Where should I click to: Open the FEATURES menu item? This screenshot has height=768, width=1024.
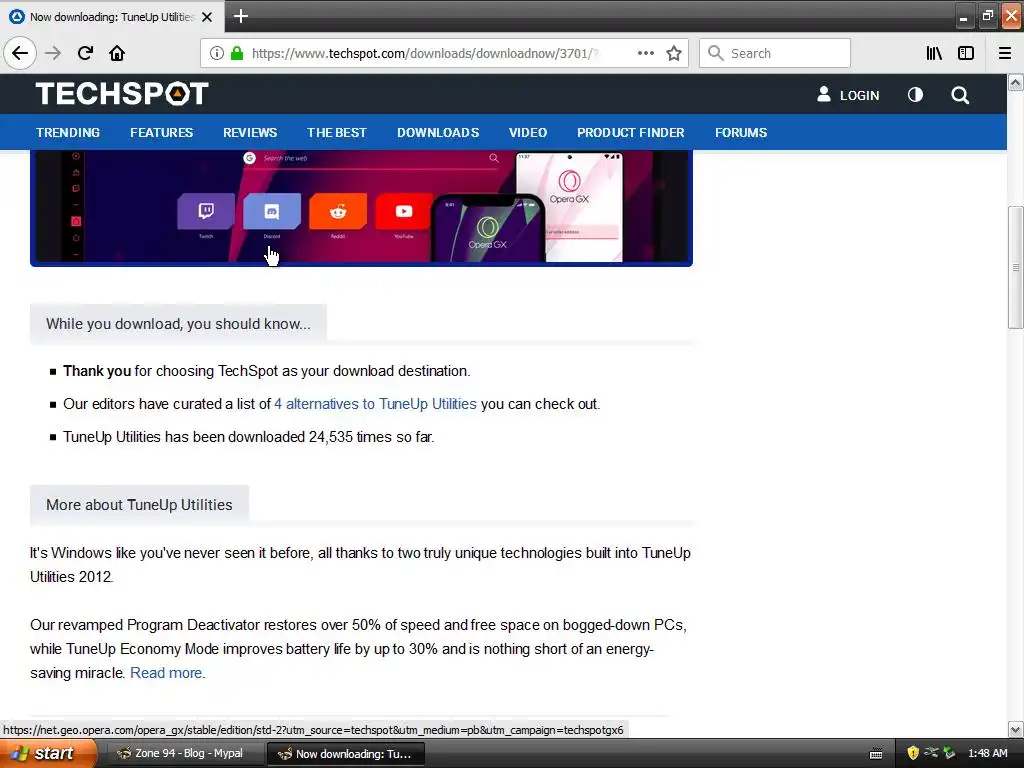(x=161, y=133)
